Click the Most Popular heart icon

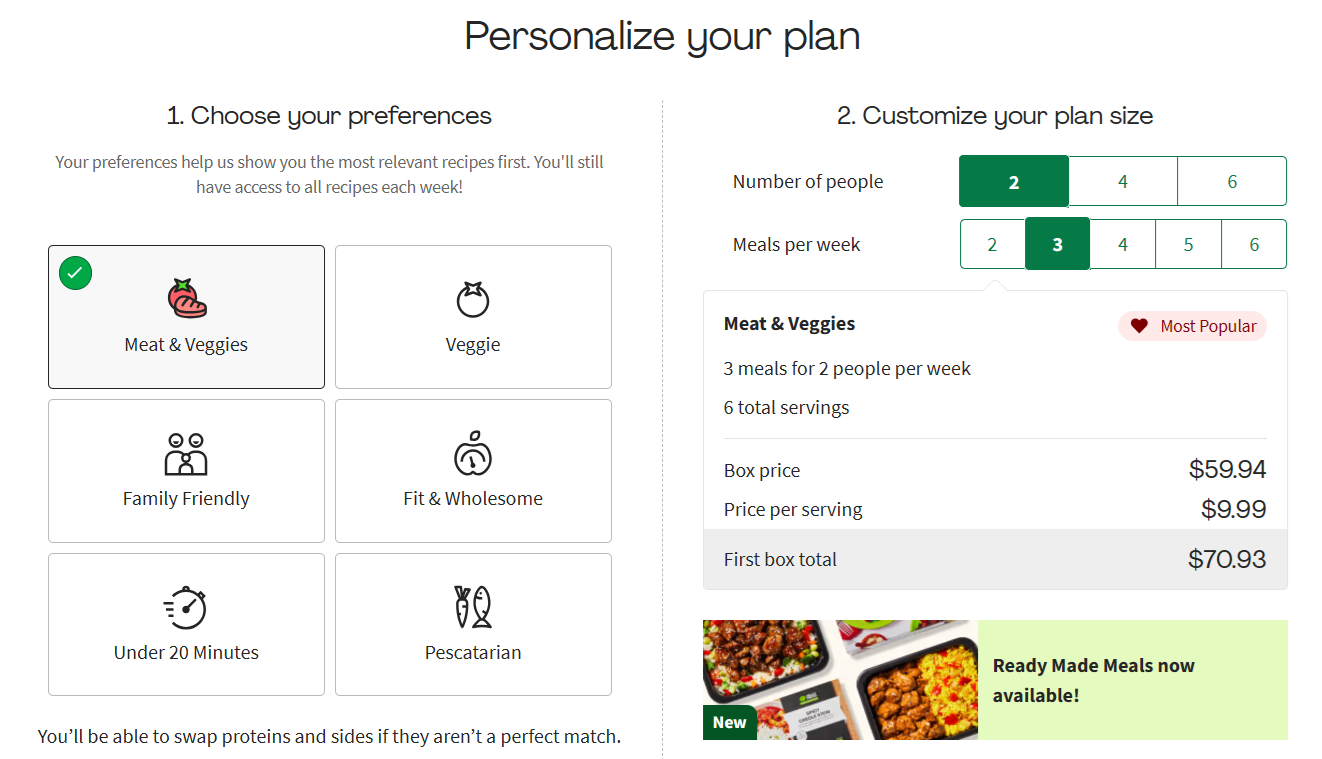1139,326
